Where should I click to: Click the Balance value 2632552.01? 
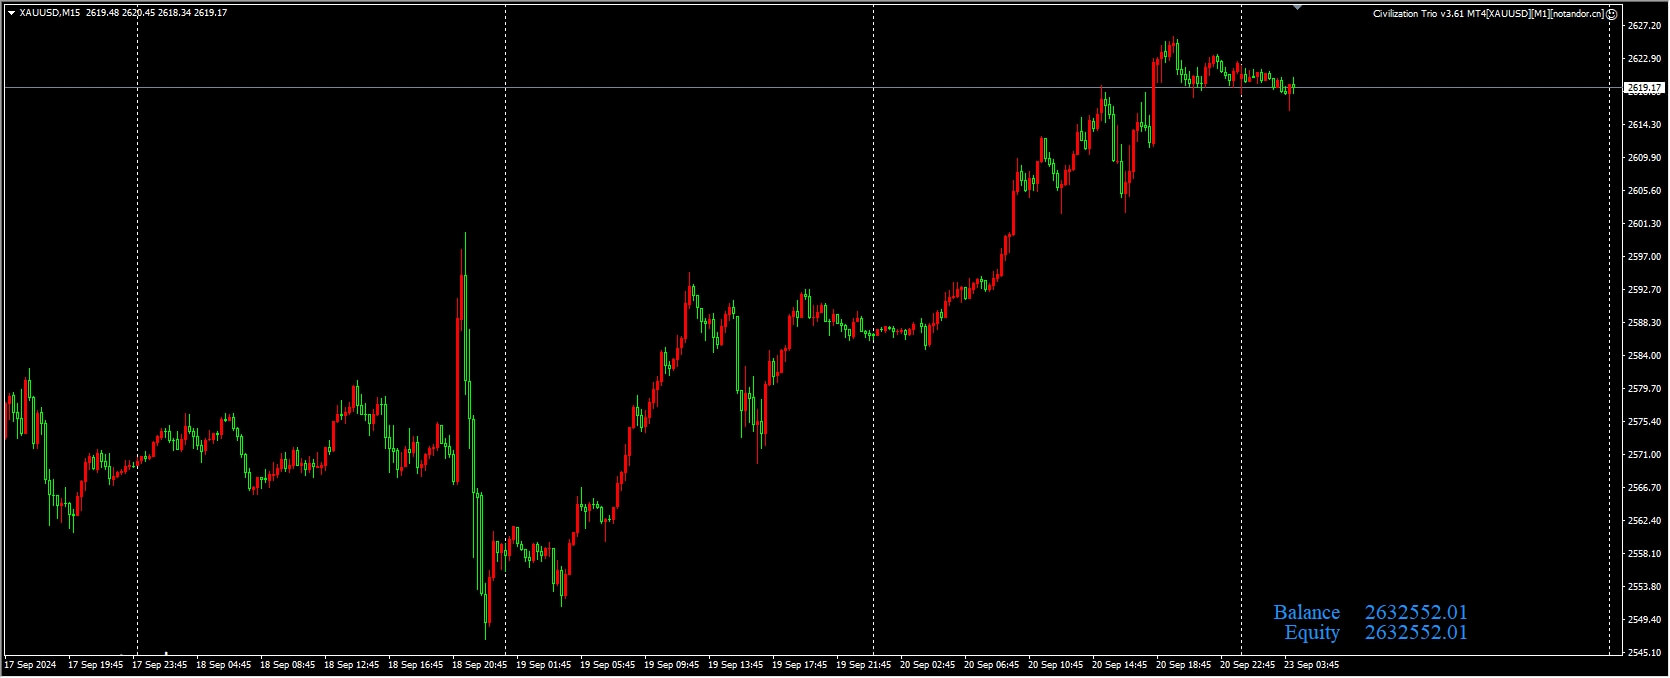1416,612
